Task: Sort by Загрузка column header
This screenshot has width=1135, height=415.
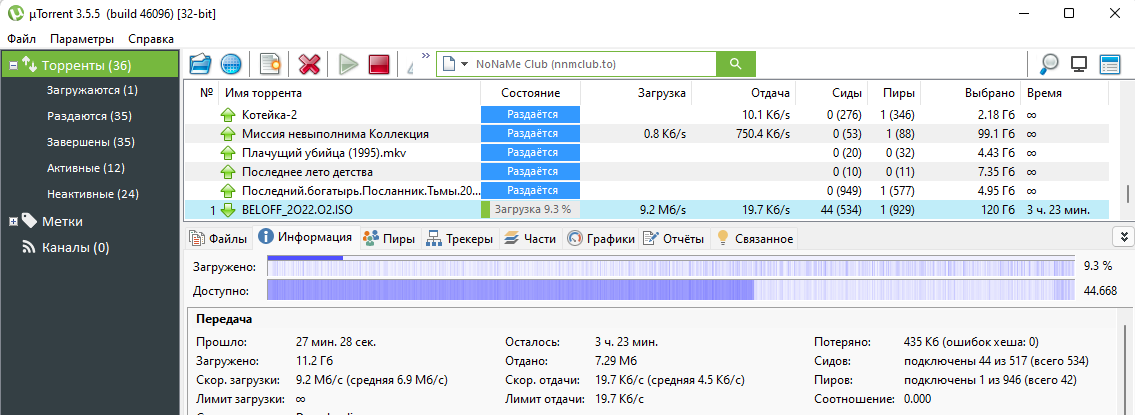Action: click(x=636, y=93)
